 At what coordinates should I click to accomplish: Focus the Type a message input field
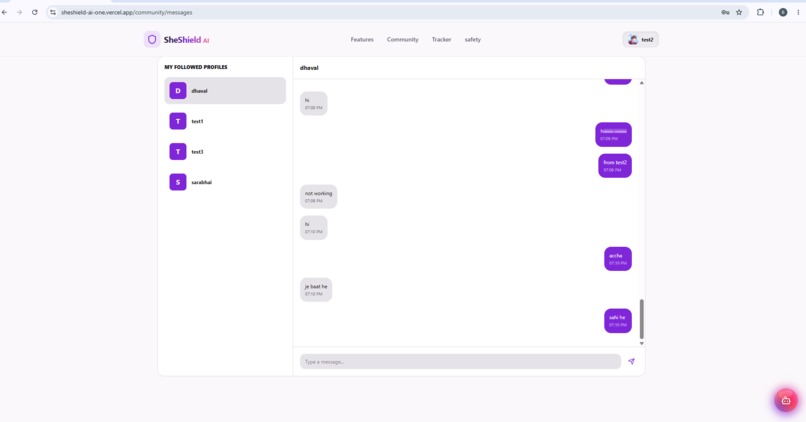tap(460, 361)
